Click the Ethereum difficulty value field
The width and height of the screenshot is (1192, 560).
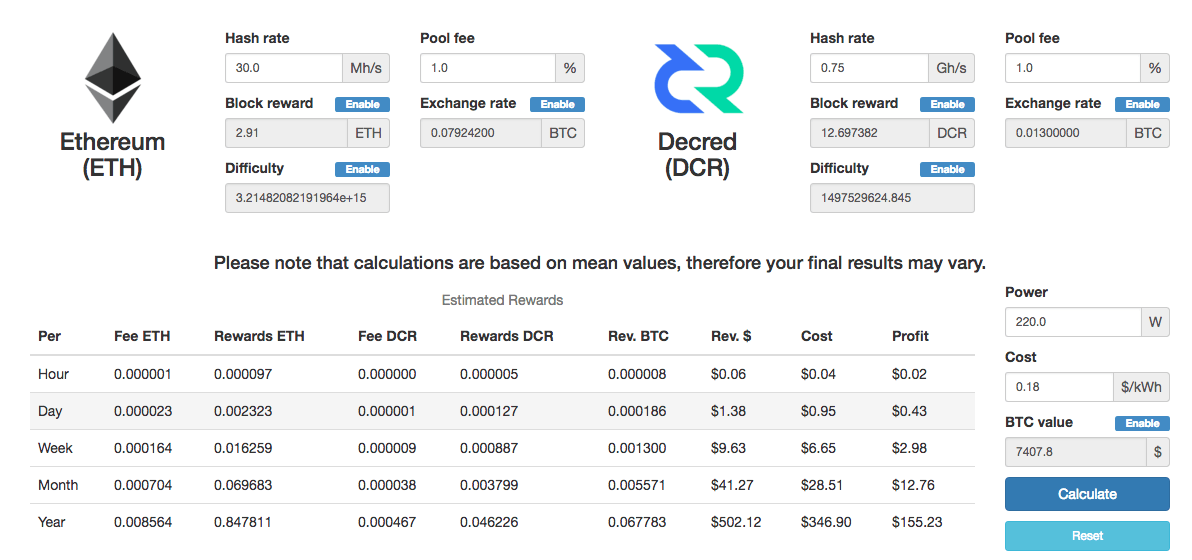click(x=307, y=198)
